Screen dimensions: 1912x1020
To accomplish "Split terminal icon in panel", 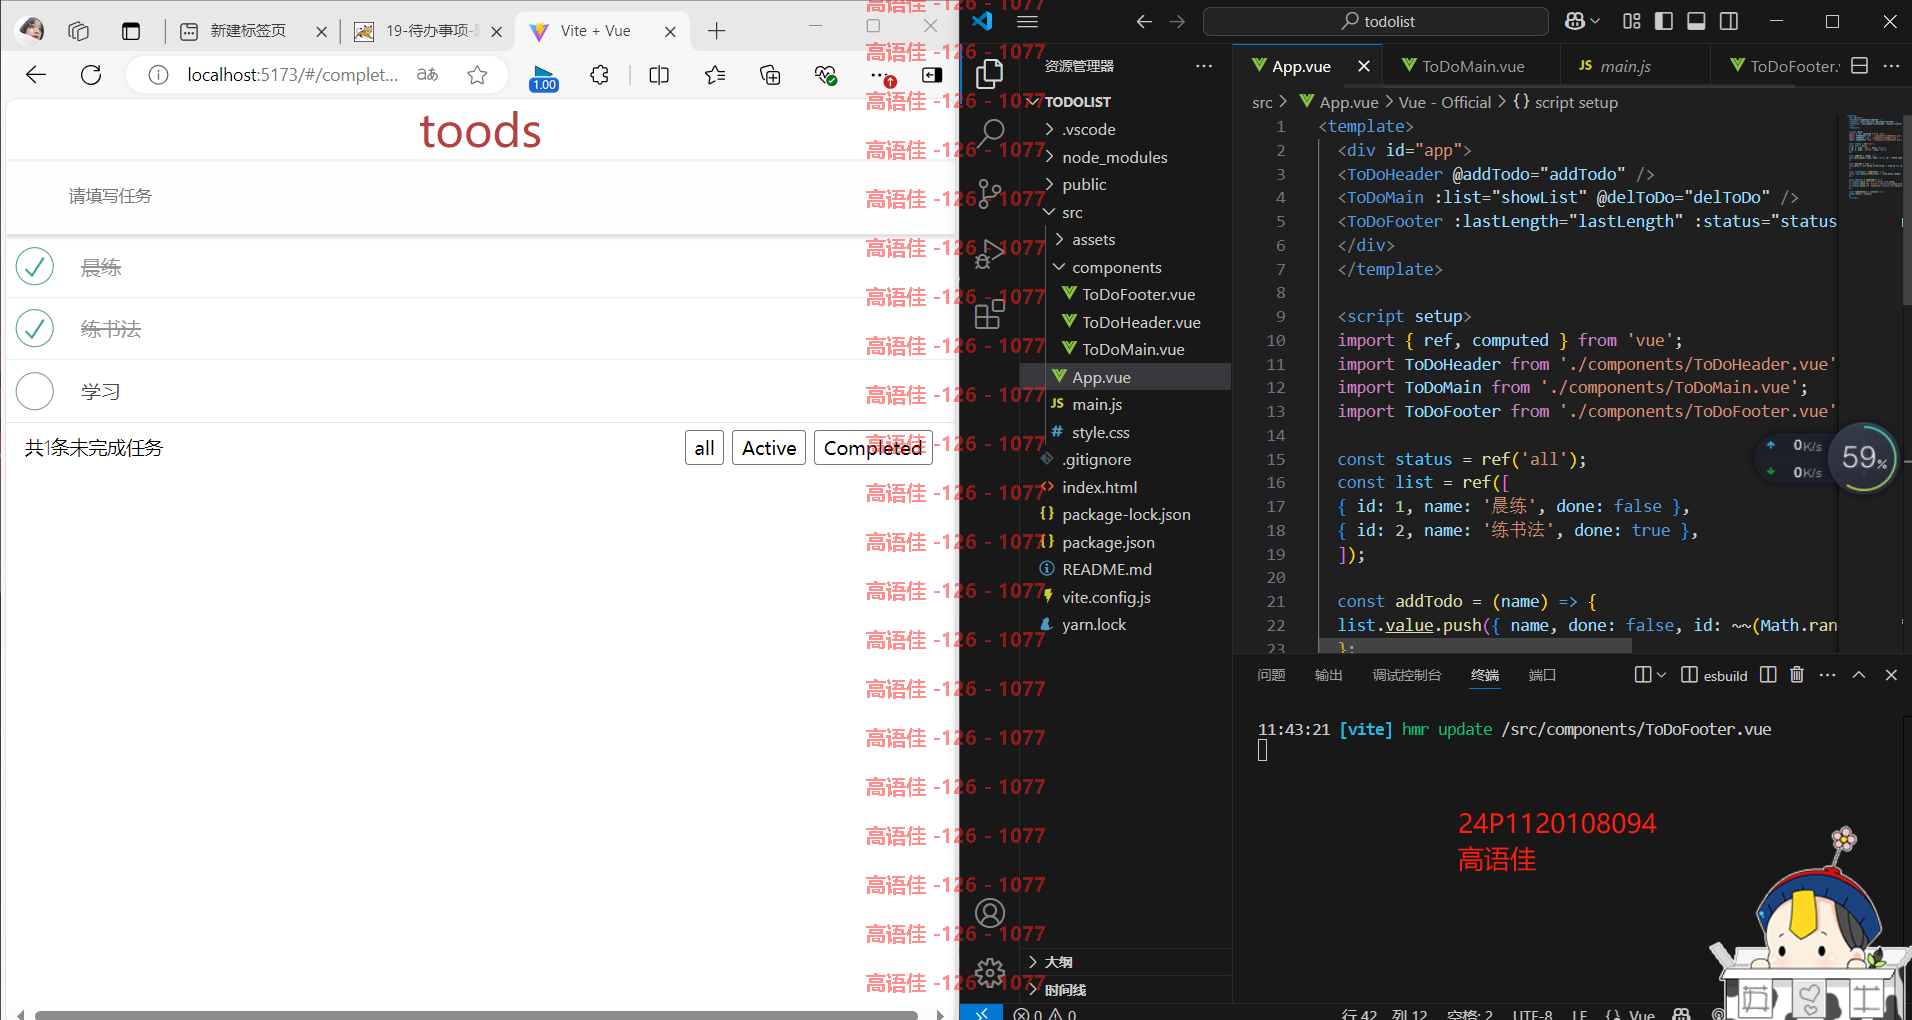I will 1768,675.
